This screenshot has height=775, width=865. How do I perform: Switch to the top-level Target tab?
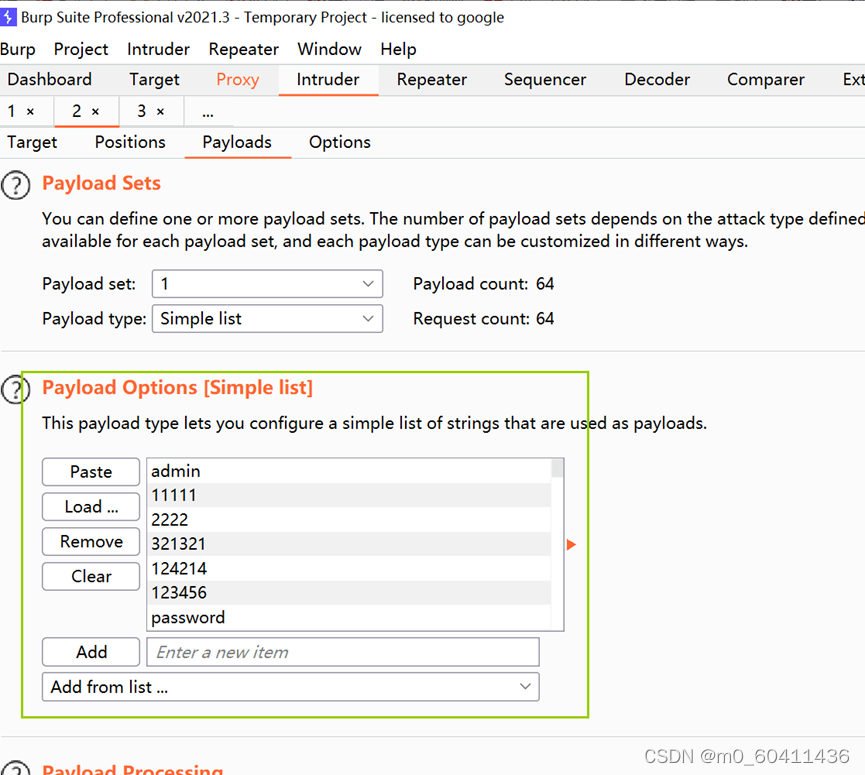pos(154,79)
